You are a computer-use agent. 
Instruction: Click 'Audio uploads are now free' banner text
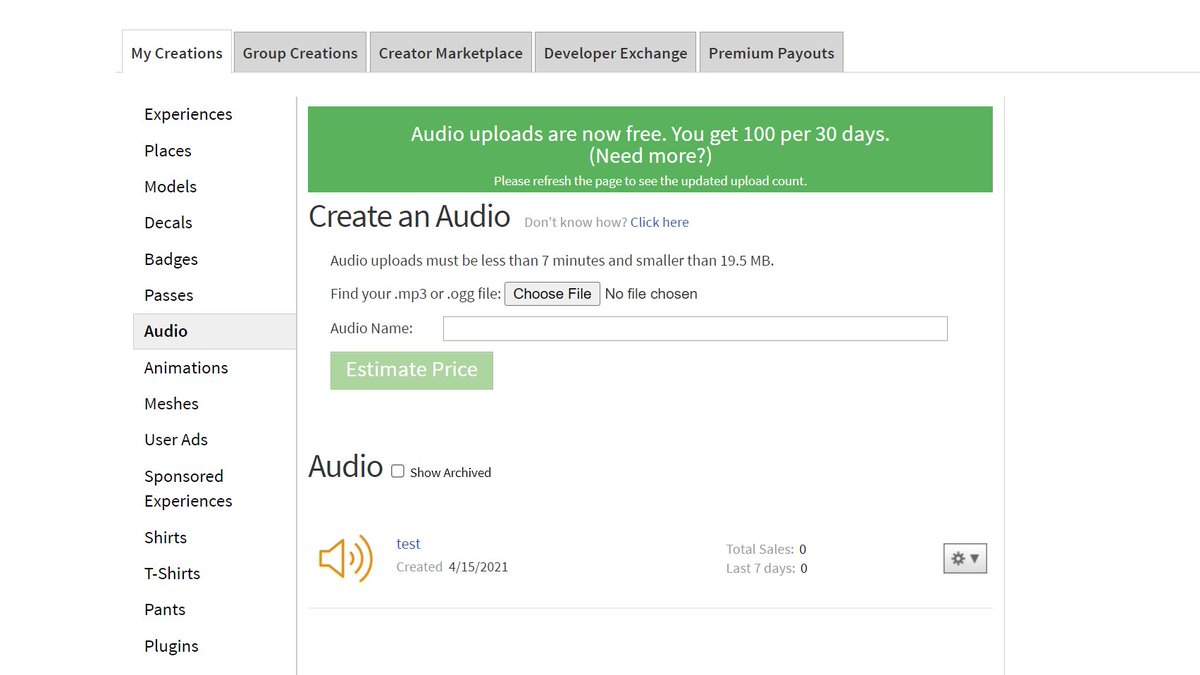coord(650,134)
